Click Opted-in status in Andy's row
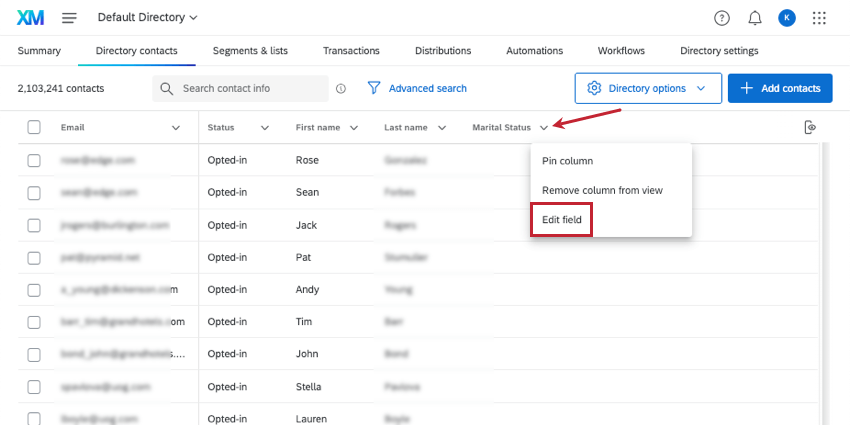The height and width of the screenshot is (425, 850). click(227, 290)
